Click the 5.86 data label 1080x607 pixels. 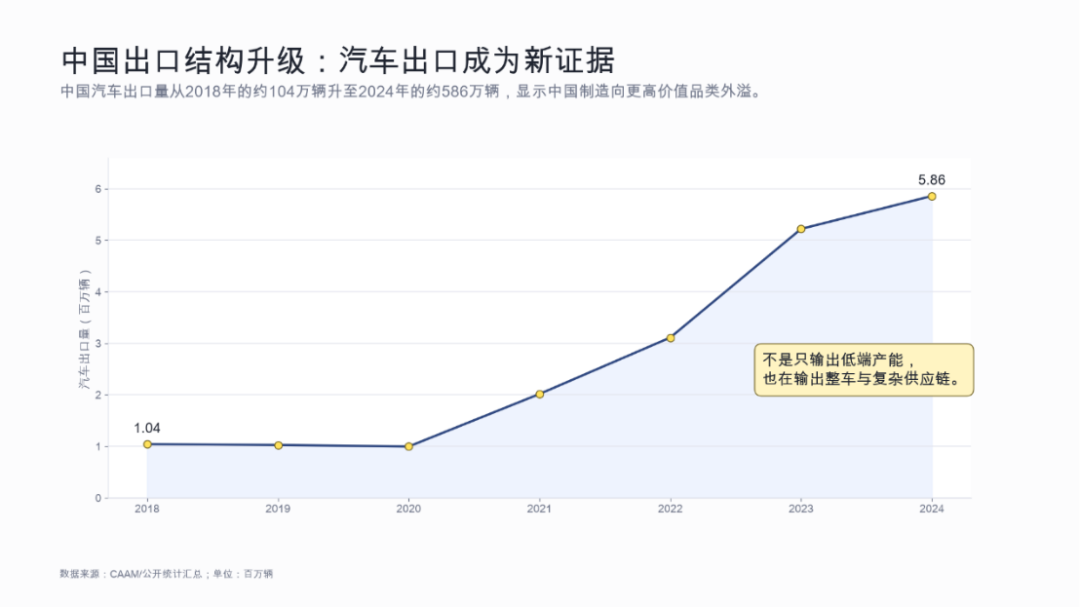pyautogui.click(x=932, y=180)
